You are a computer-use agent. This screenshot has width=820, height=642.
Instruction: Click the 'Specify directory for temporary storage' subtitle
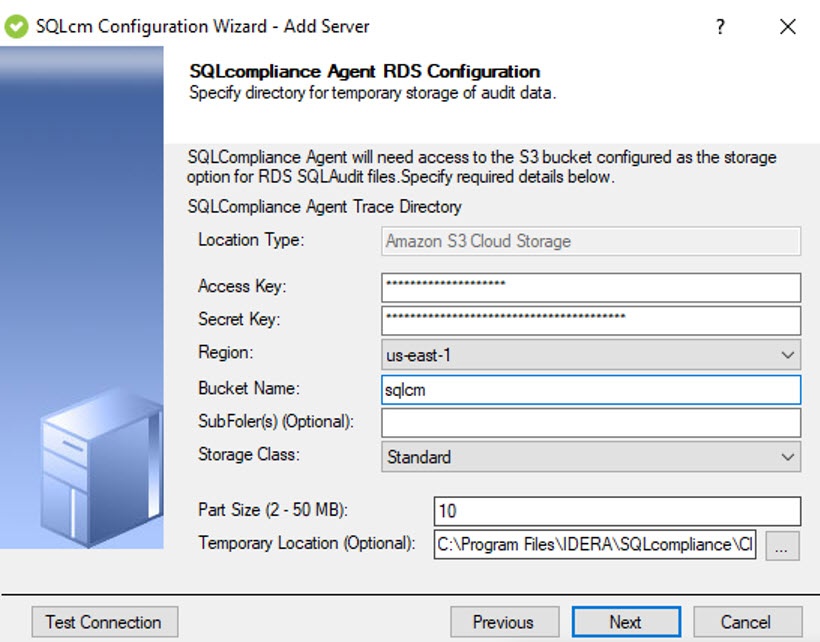pyautogui.click(x=372, y=93)
